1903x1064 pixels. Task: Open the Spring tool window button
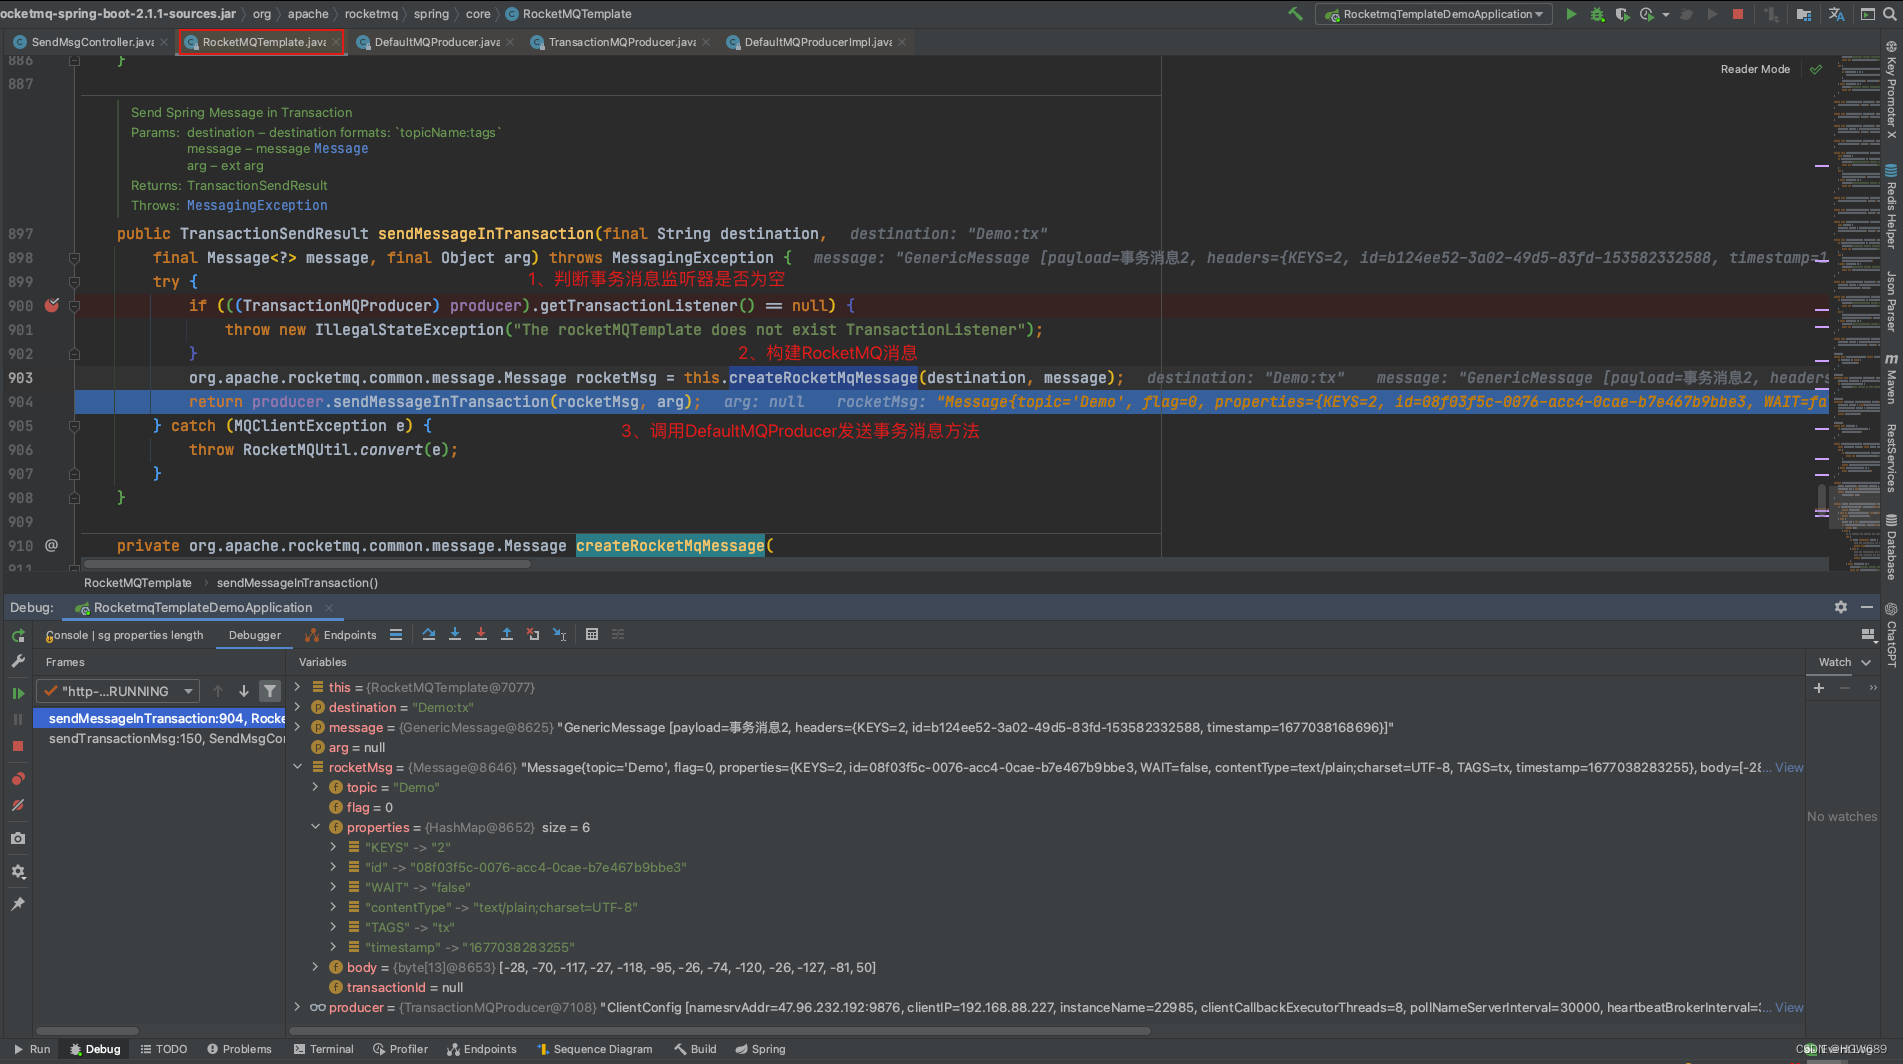click(x=760, y=1049)
